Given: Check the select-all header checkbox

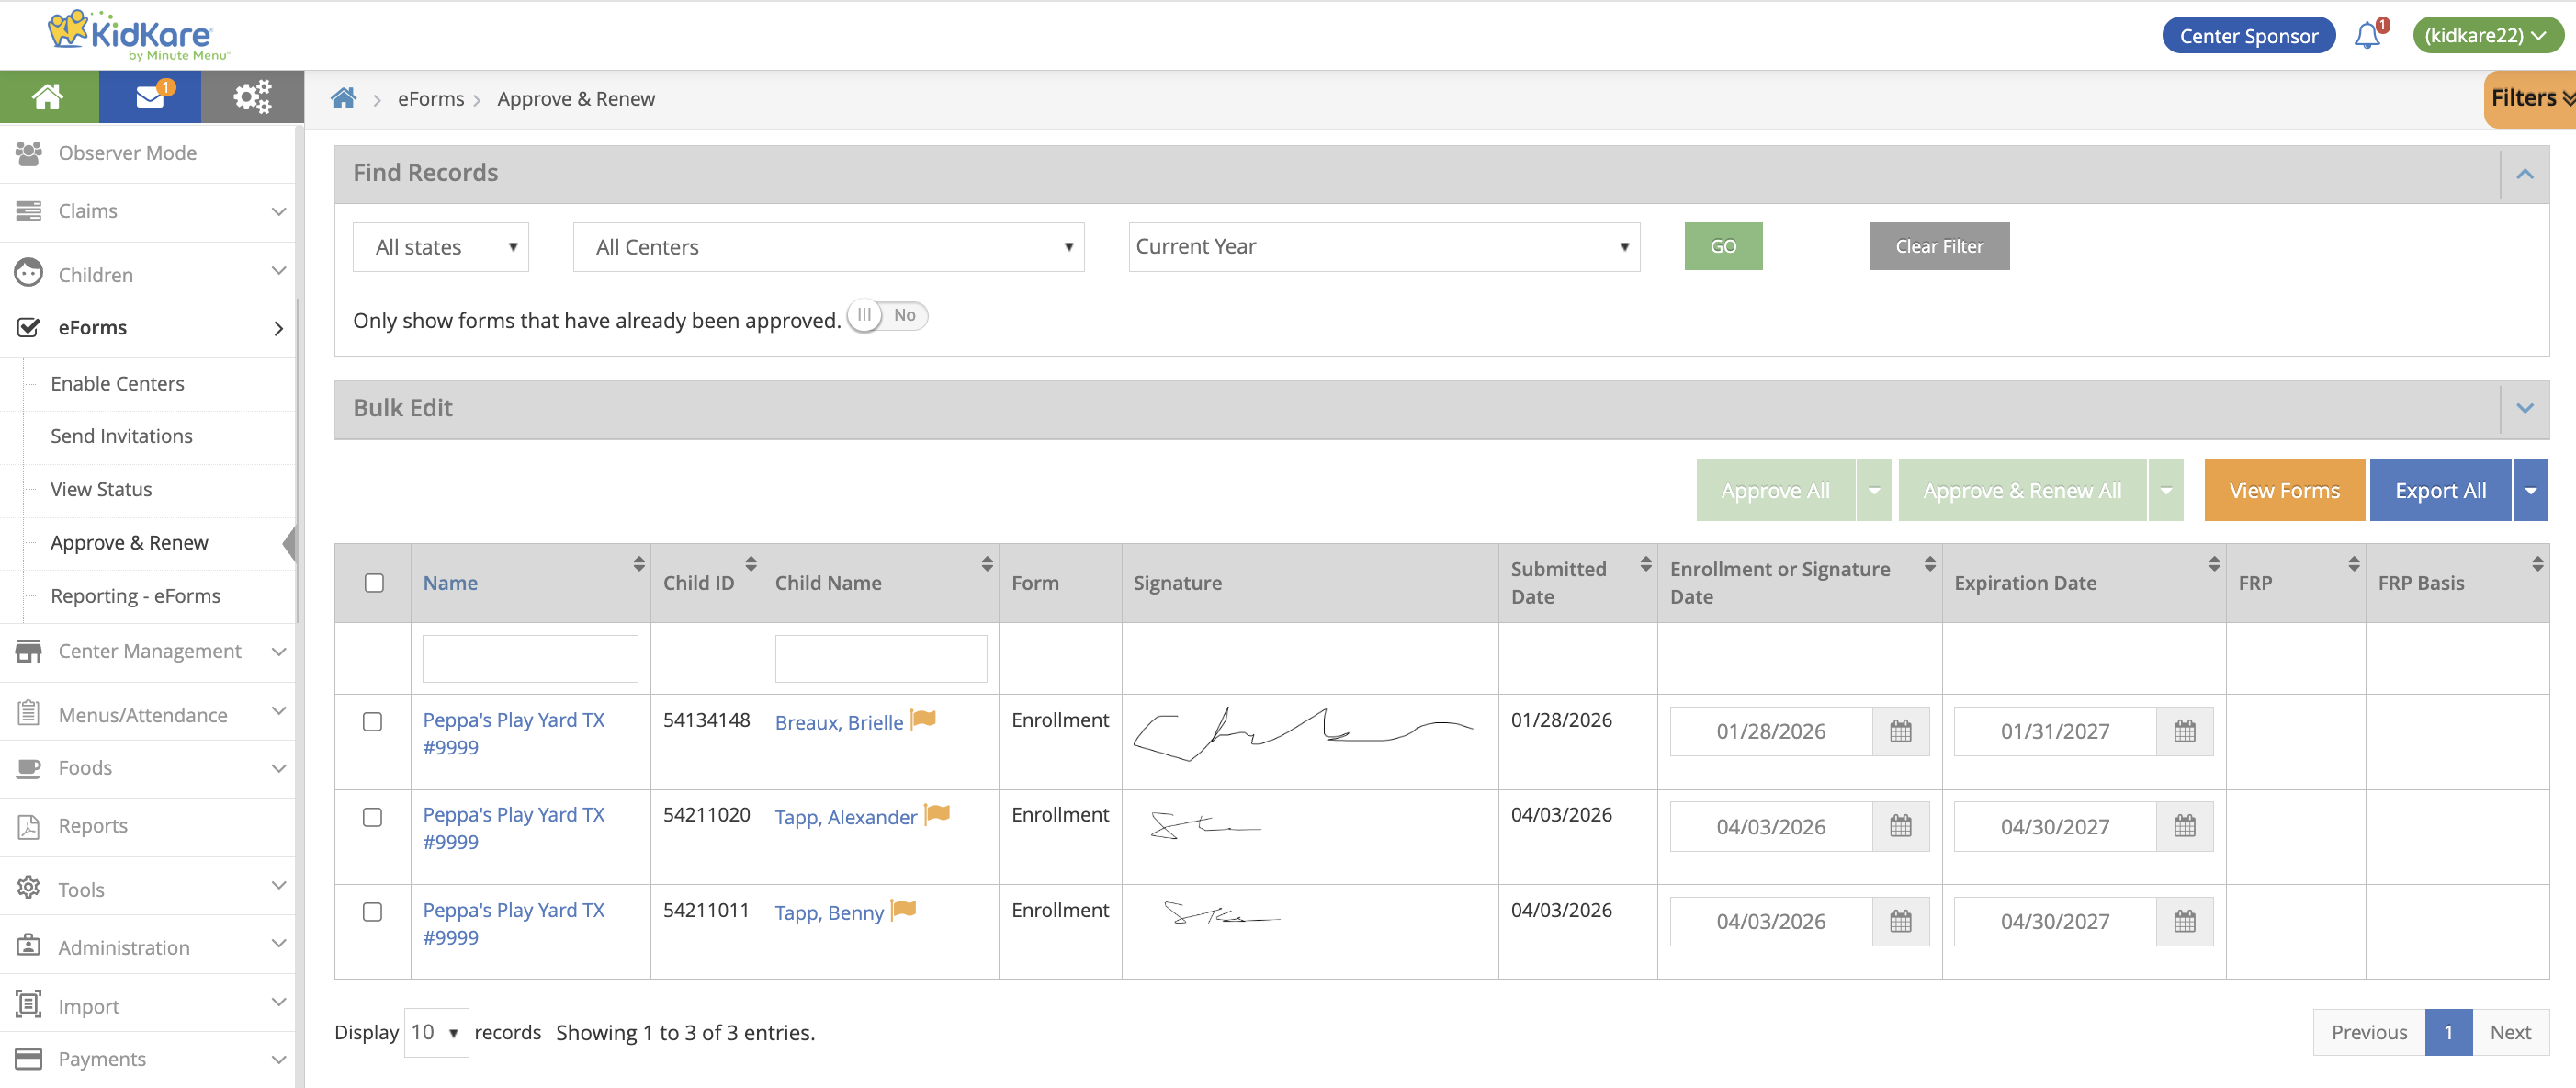Looking at the screenshot, I should [374, 583].
